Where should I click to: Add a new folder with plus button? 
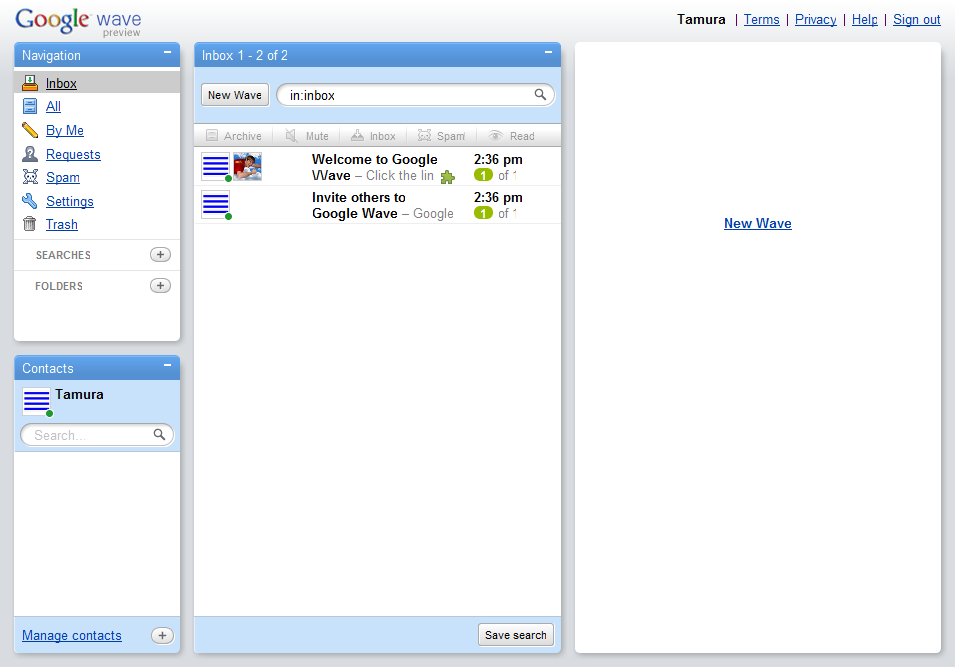tap(160, 286)
